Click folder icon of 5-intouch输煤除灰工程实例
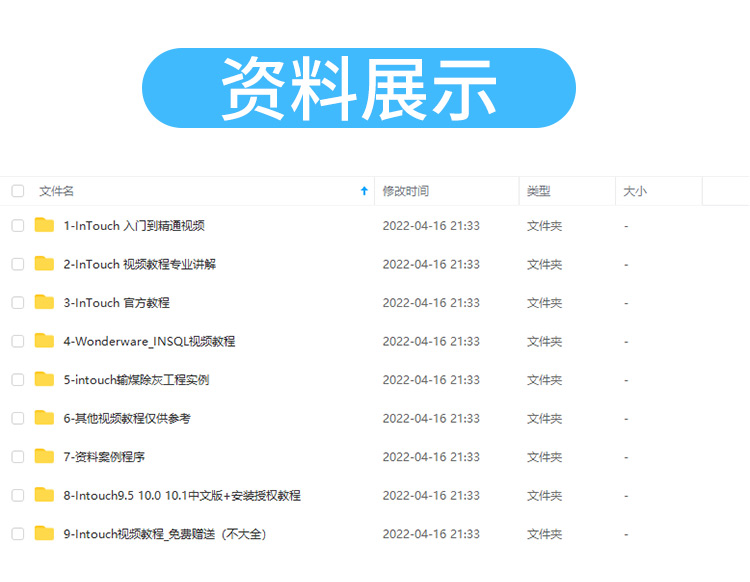 click(x=44, y=379)
